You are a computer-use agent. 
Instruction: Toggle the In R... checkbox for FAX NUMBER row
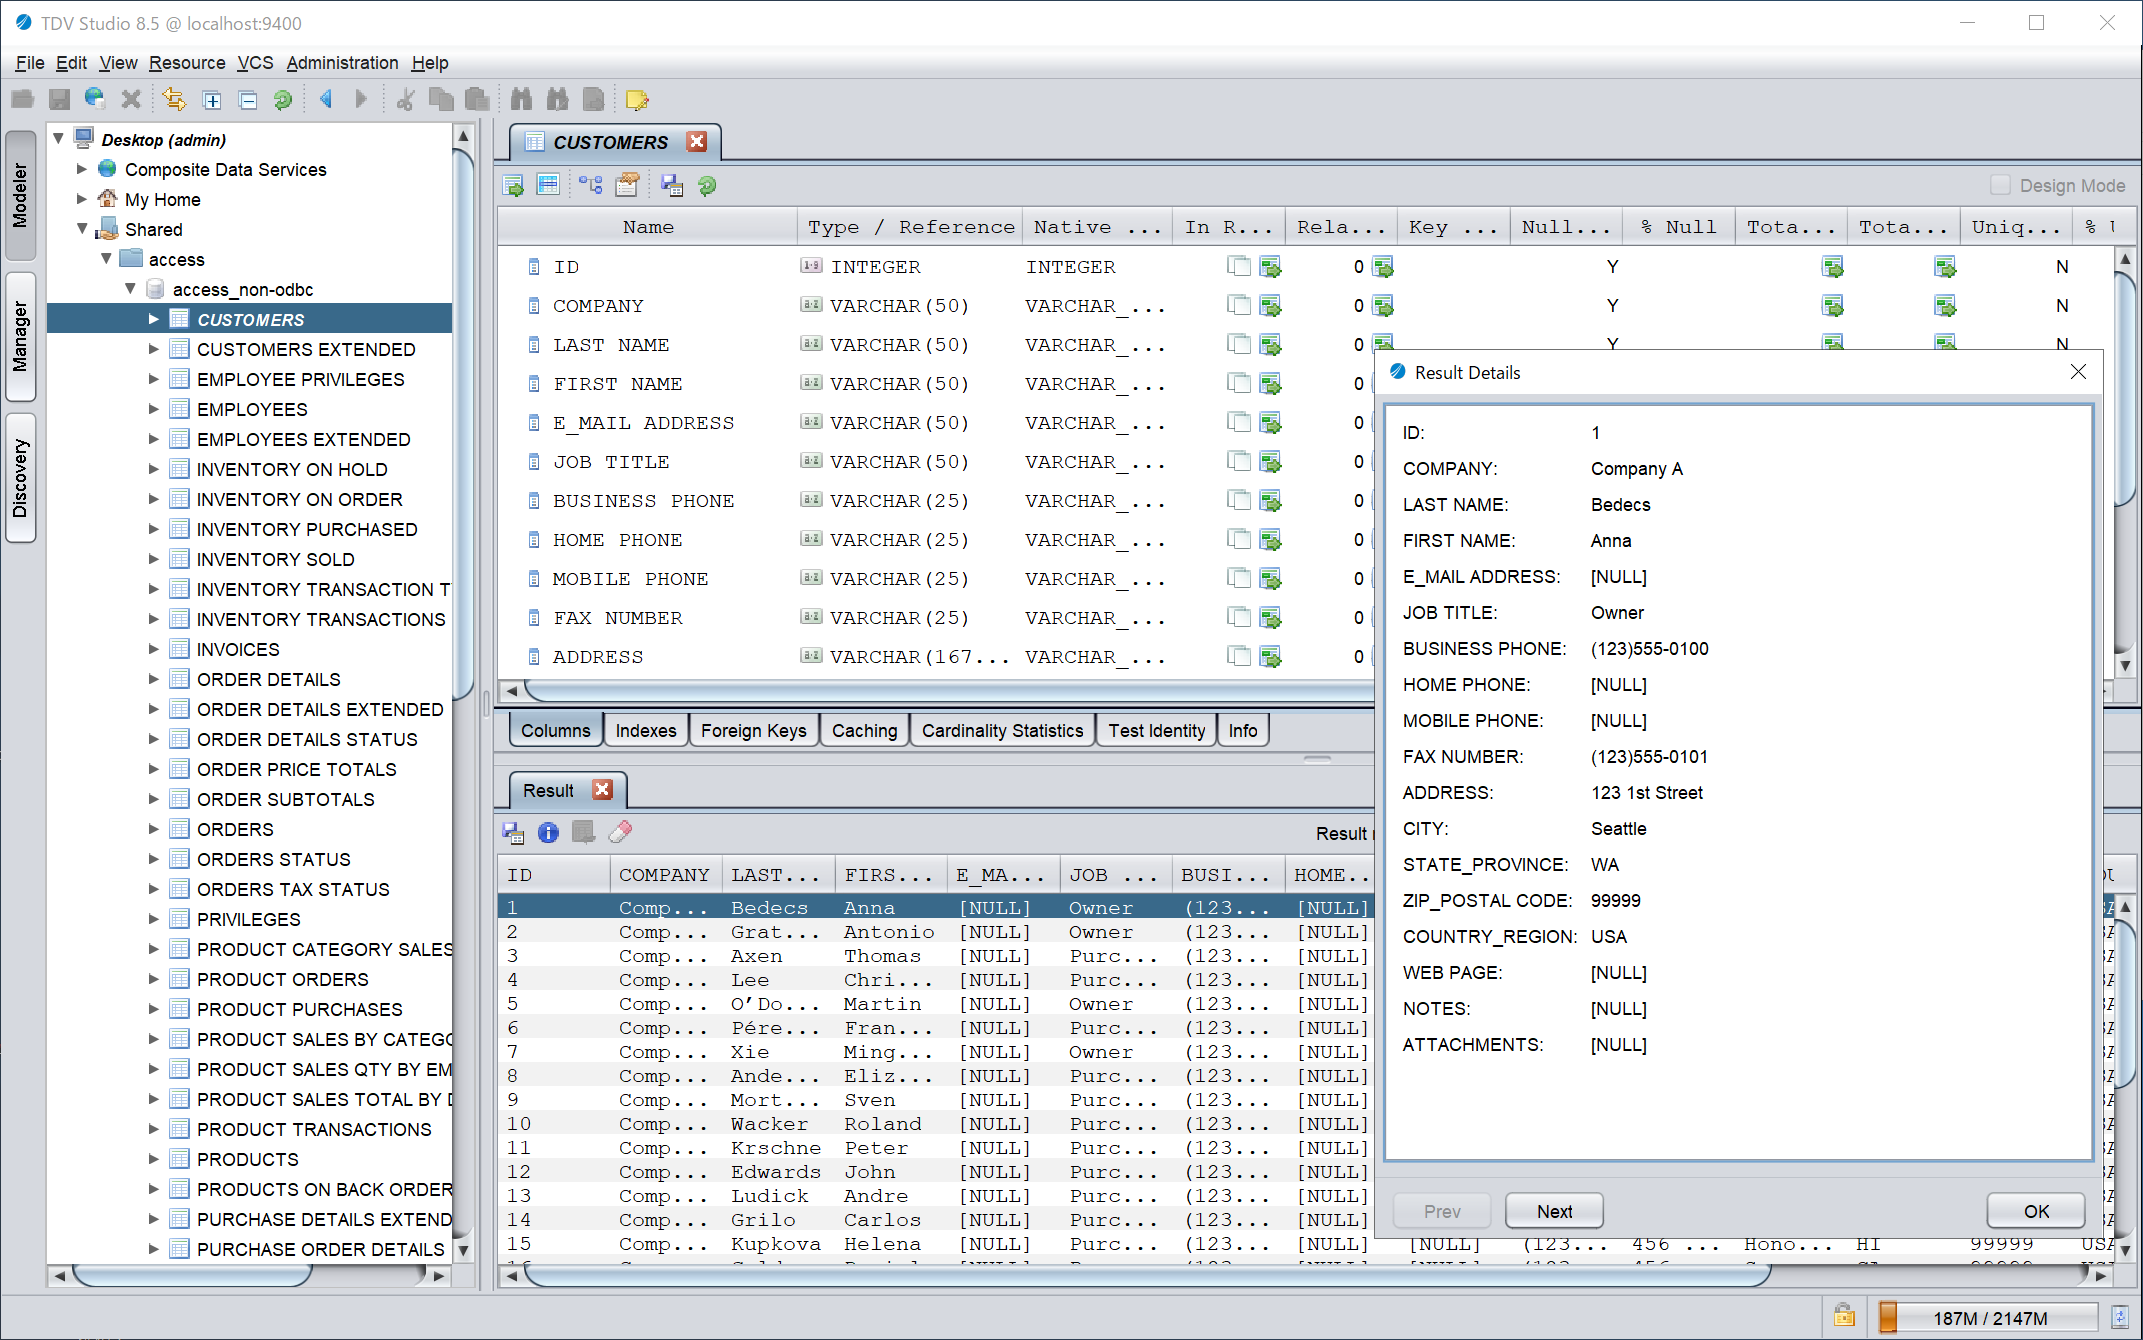(1239, 617)
